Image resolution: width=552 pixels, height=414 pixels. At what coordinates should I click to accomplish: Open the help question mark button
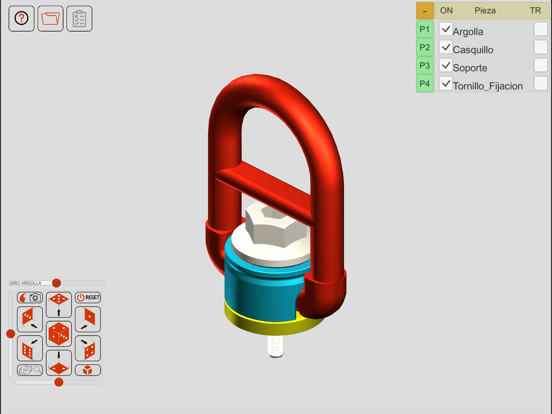(x=21, y=18)
